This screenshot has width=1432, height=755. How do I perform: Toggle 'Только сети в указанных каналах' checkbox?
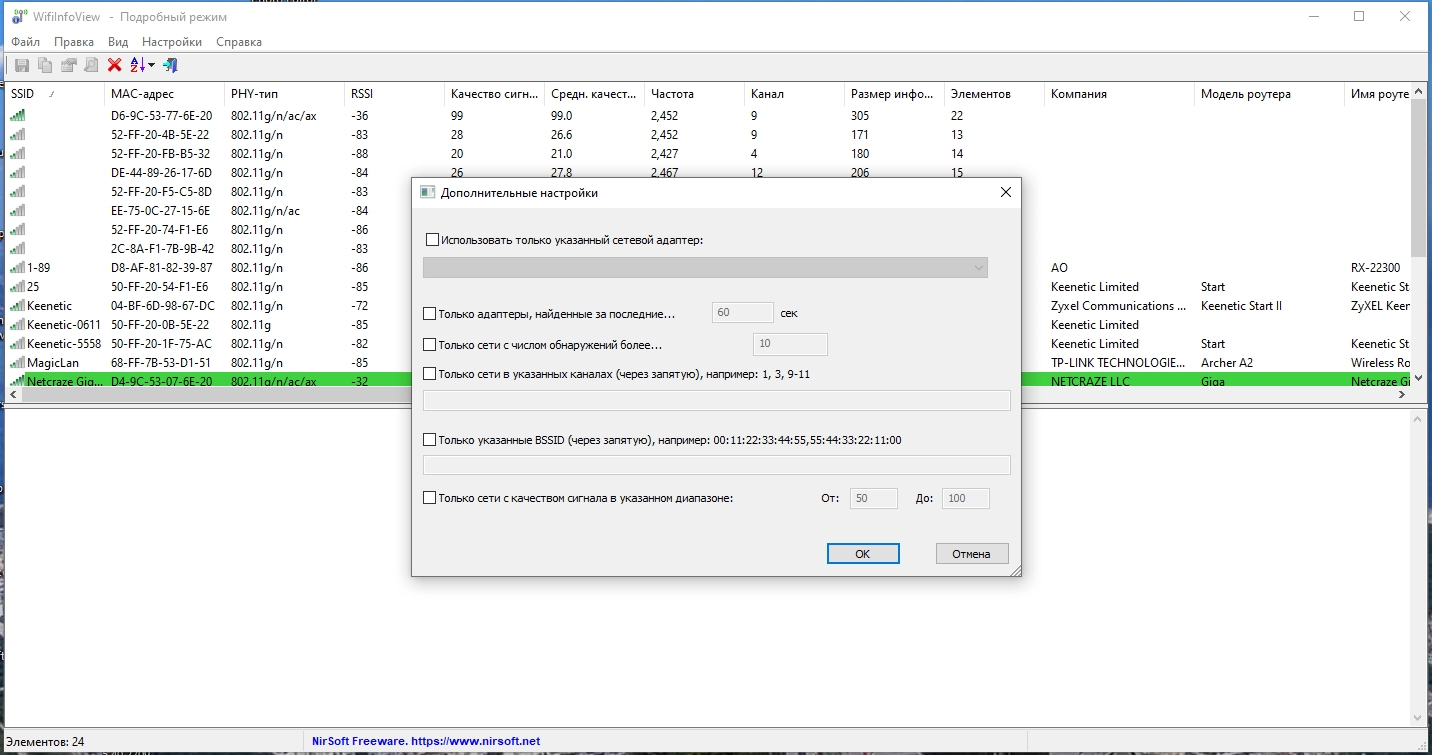pyautogui.click(x=430, y=374)
